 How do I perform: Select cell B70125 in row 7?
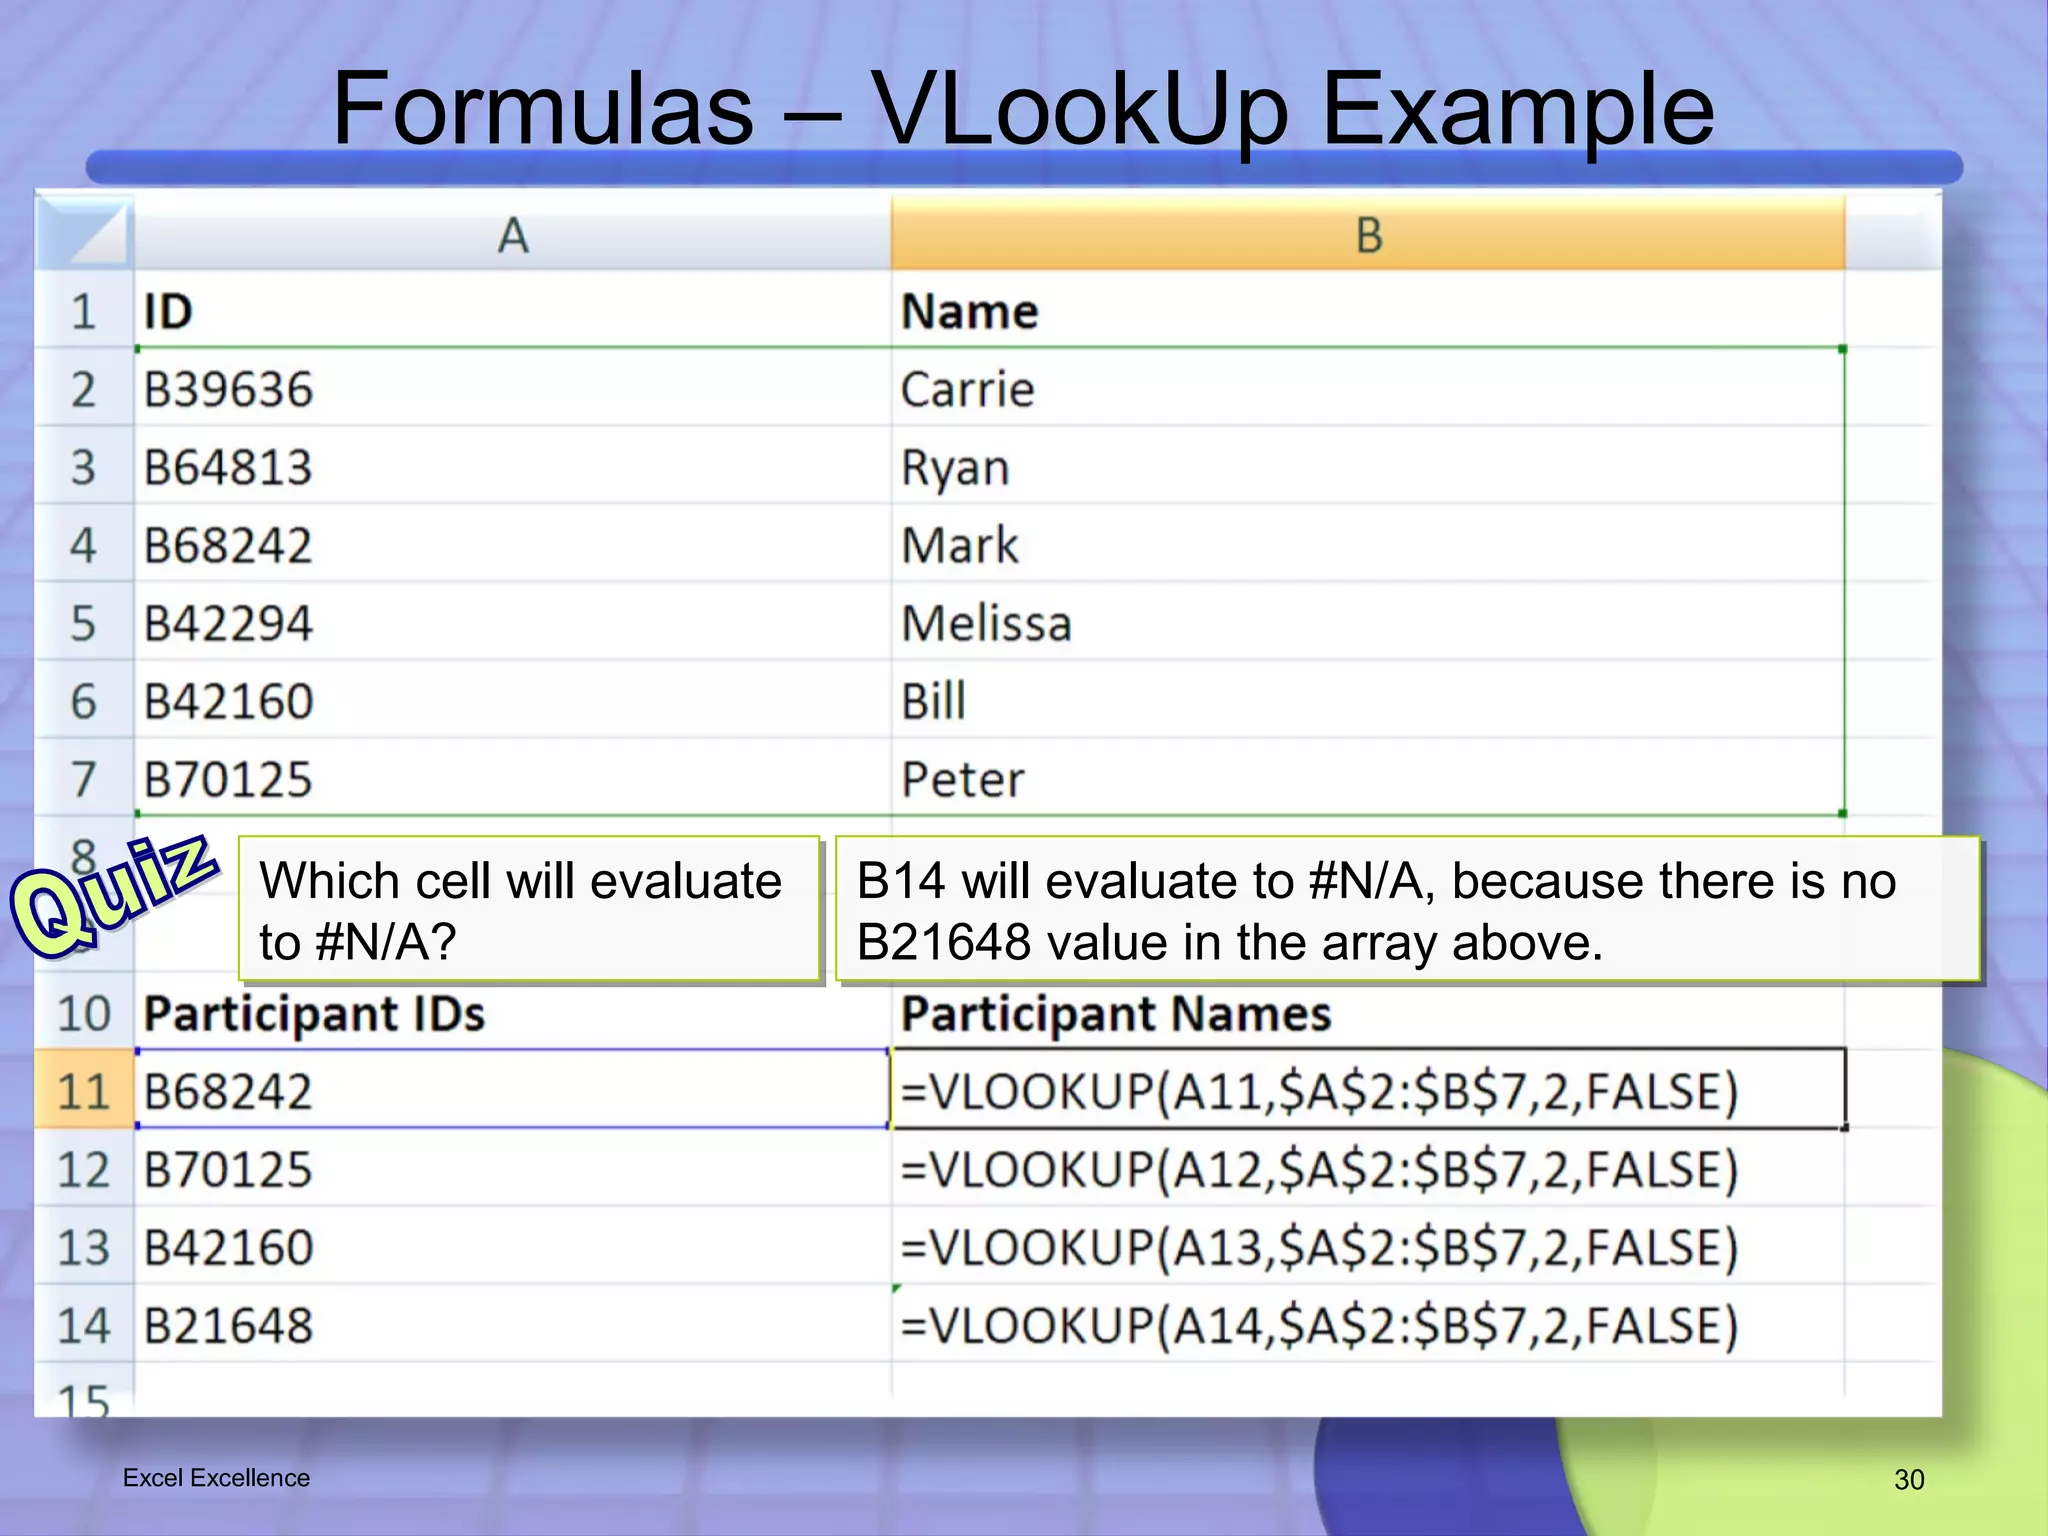pos(513,778)
